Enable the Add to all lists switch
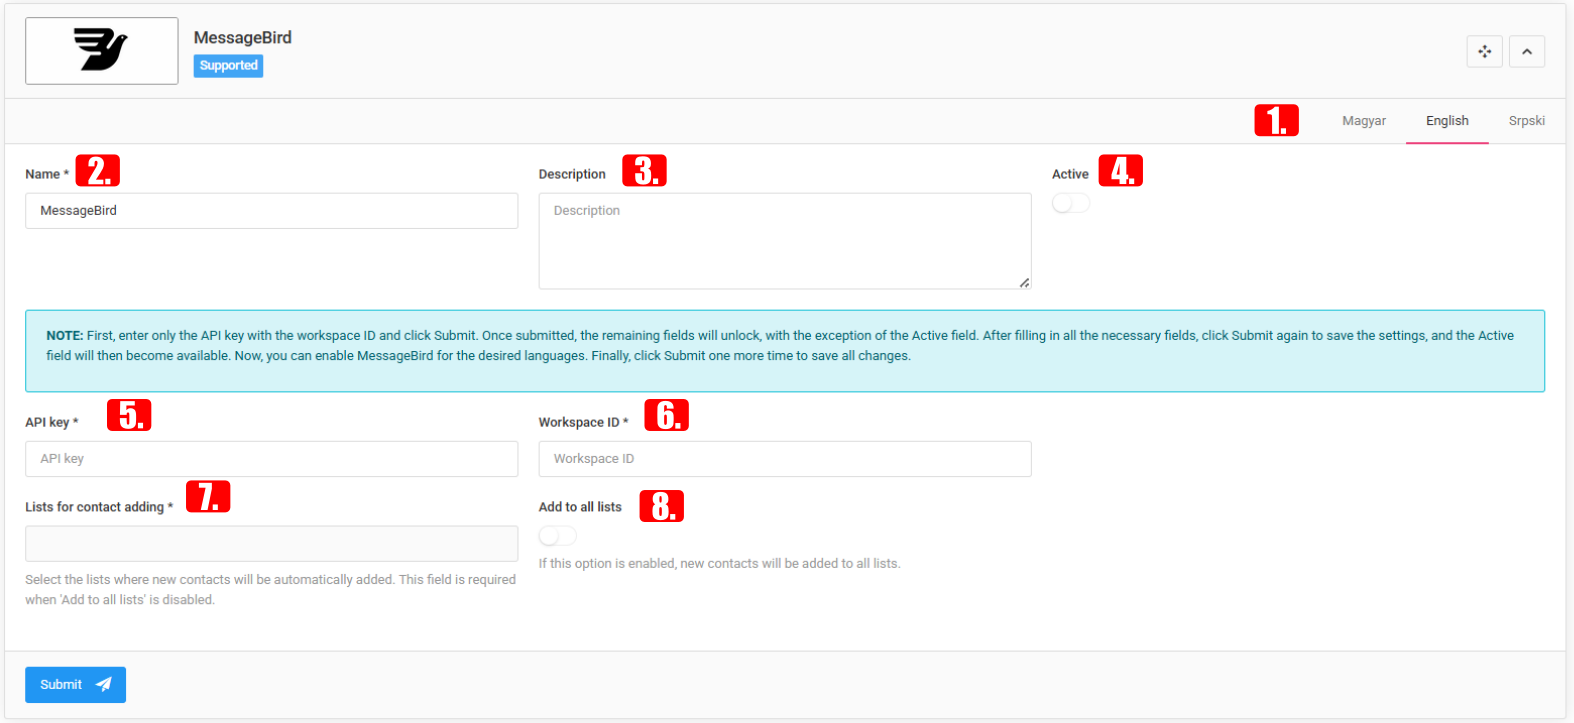1574x723 pixels. [558, 536]
